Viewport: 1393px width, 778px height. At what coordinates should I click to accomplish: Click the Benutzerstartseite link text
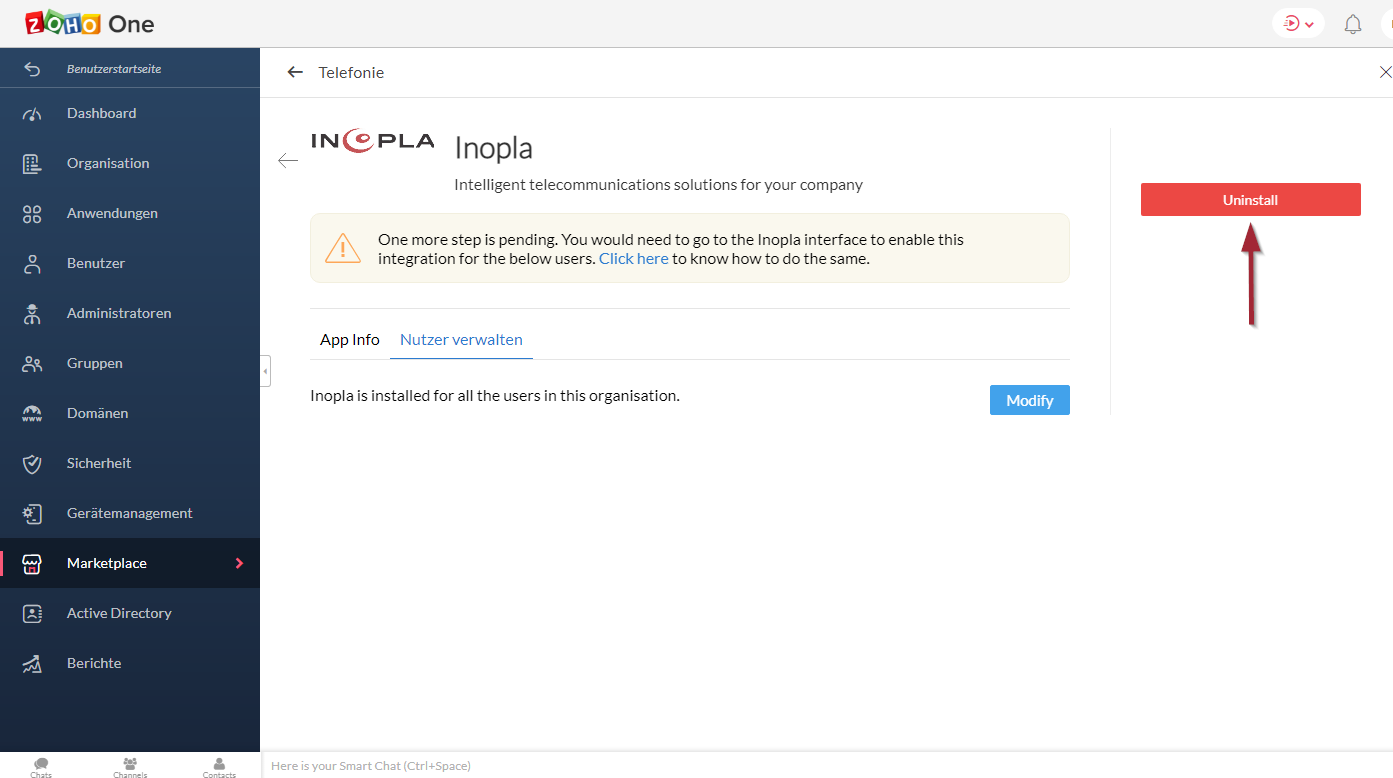[114, 69]
